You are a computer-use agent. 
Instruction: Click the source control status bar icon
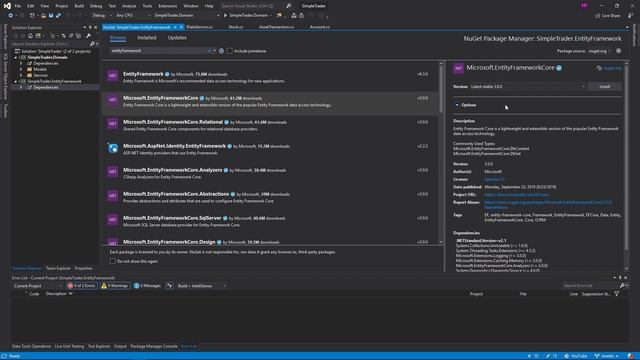click(x=597, y=356)
